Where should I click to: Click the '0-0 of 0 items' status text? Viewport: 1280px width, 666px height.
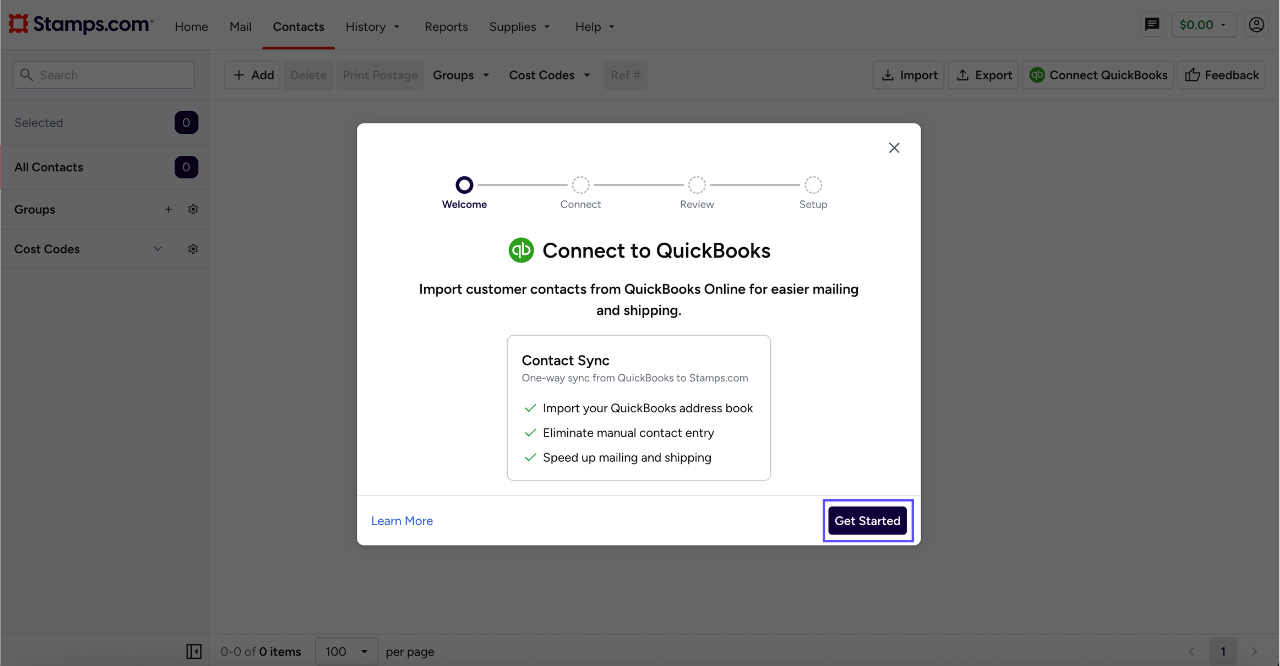pyautogui.click(x=261, y=651)
